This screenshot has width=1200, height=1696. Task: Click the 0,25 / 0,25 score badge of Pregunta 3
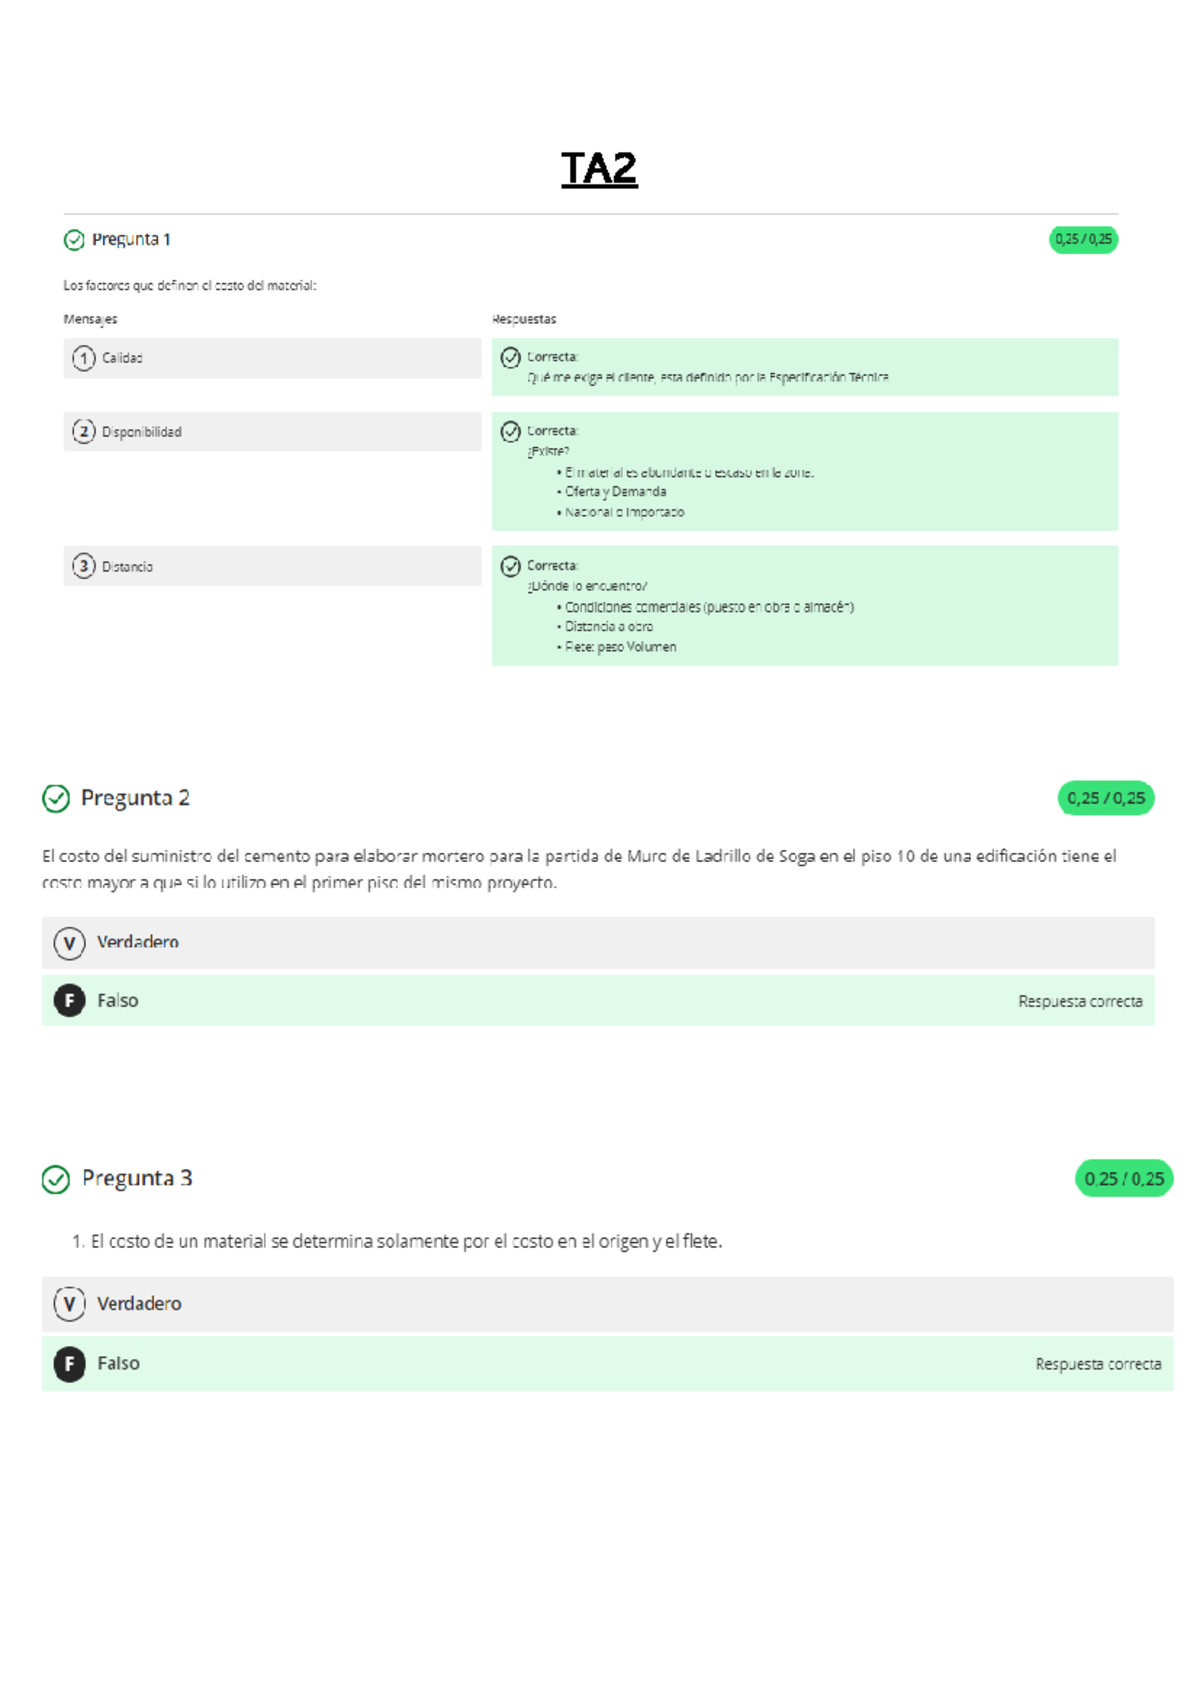coord(1124,1179)
